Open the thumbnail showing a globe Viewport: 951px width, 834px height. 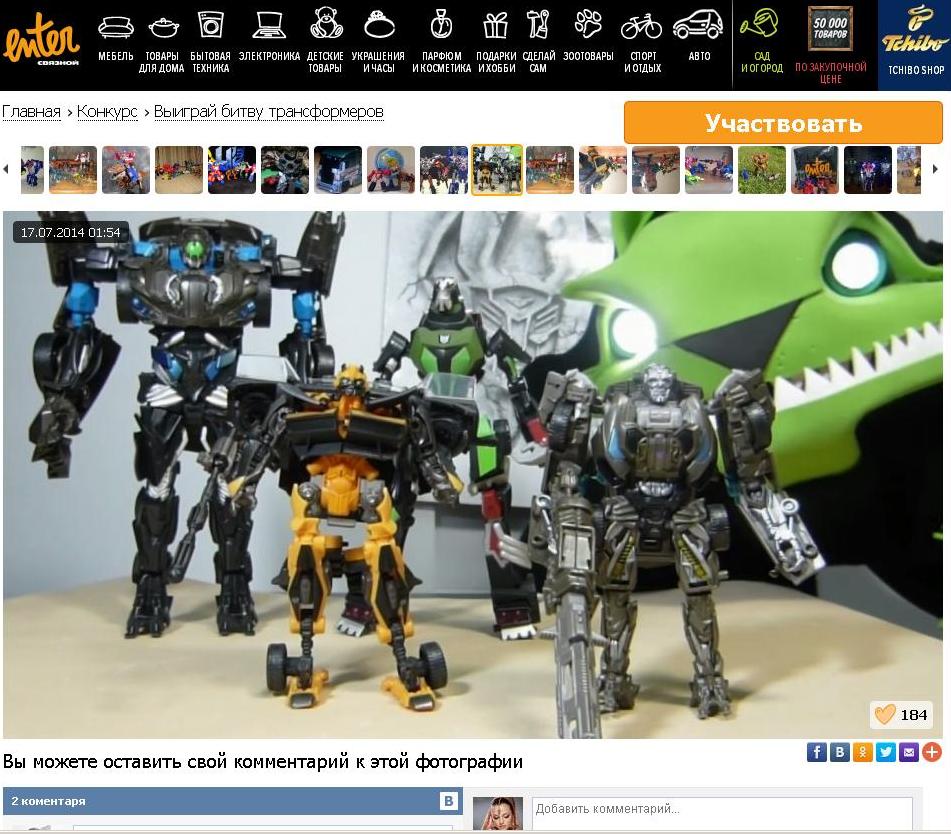[x=391, y=170]
